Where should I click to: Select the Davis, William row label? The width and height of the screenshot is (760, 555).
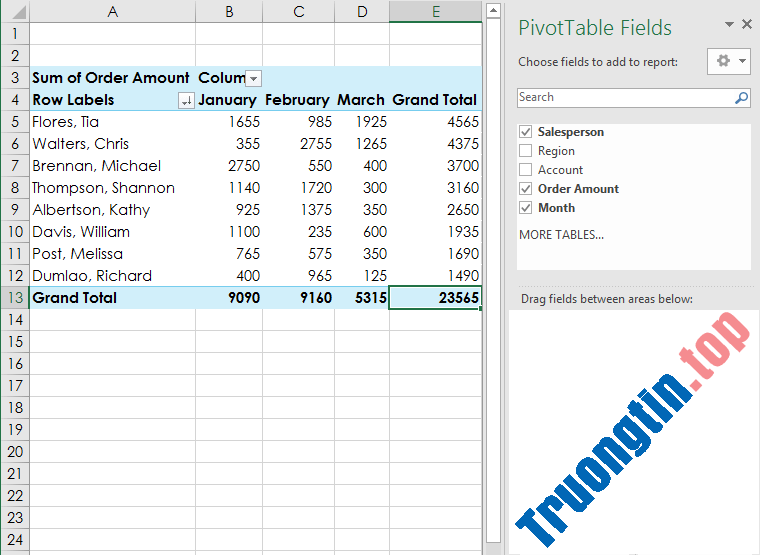tap(112, 232)
